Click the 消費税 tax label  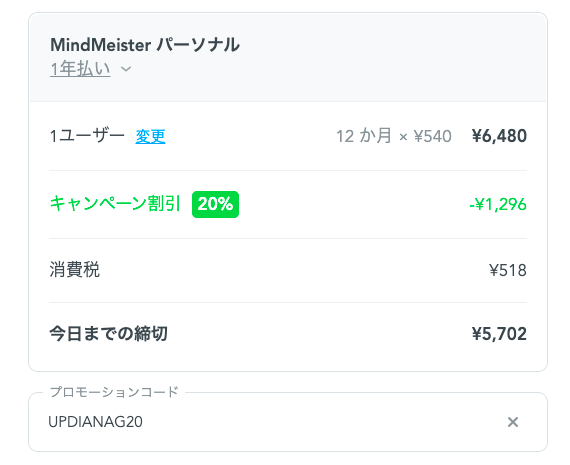tap(75, 270)
